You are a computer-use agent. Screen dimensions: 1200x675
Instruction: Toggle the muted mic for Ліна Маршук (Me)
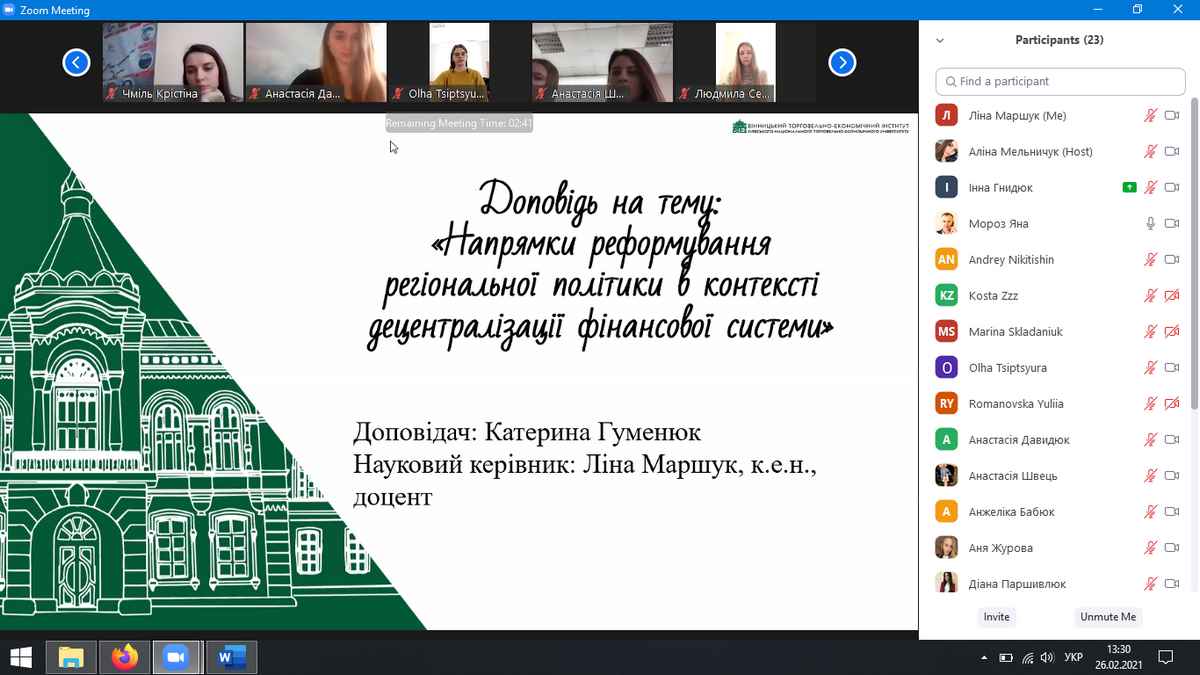click(1150, 116)
